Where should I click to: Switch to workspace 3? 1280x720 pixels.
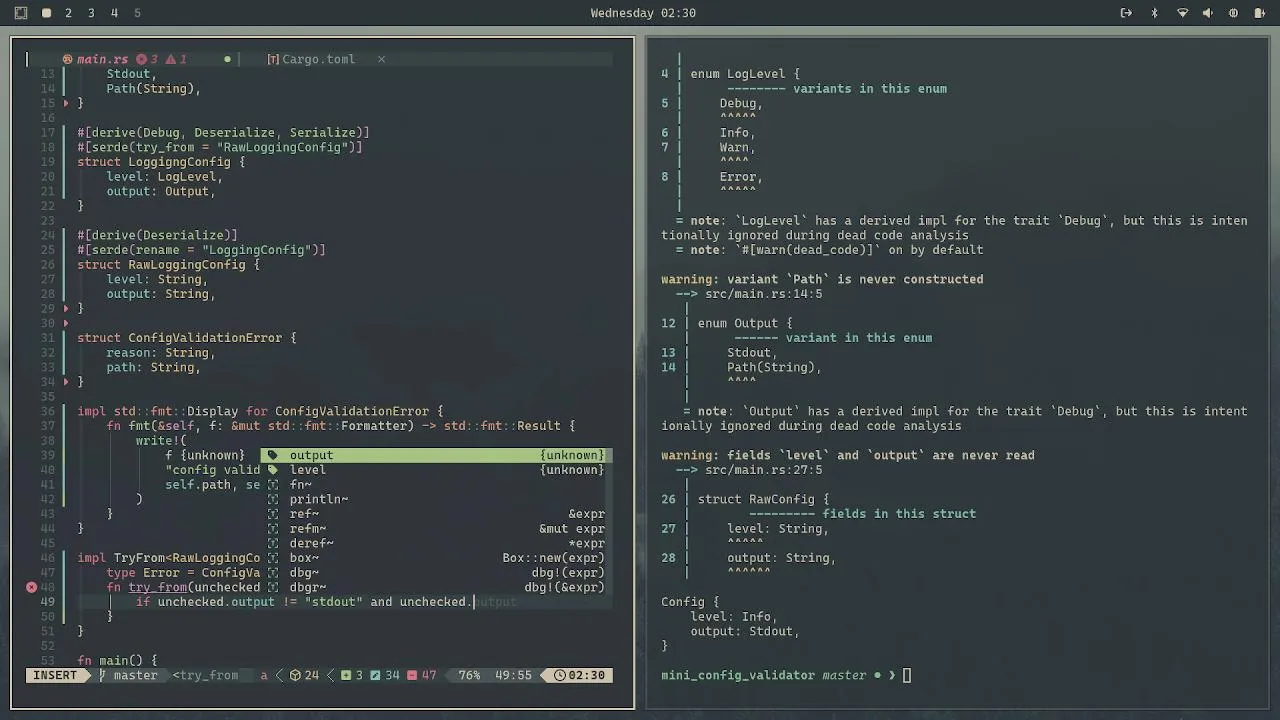91,13
